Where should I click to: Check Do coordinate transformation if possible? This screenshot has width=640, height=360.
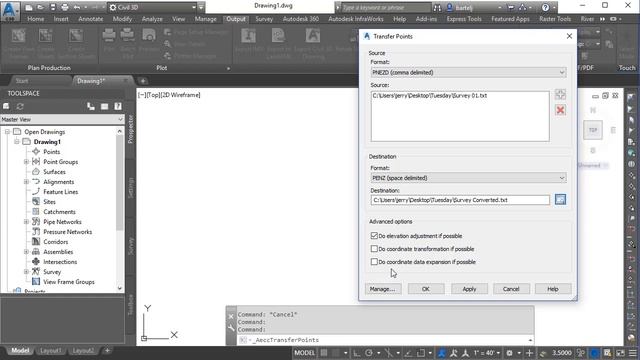coord(374,249)
